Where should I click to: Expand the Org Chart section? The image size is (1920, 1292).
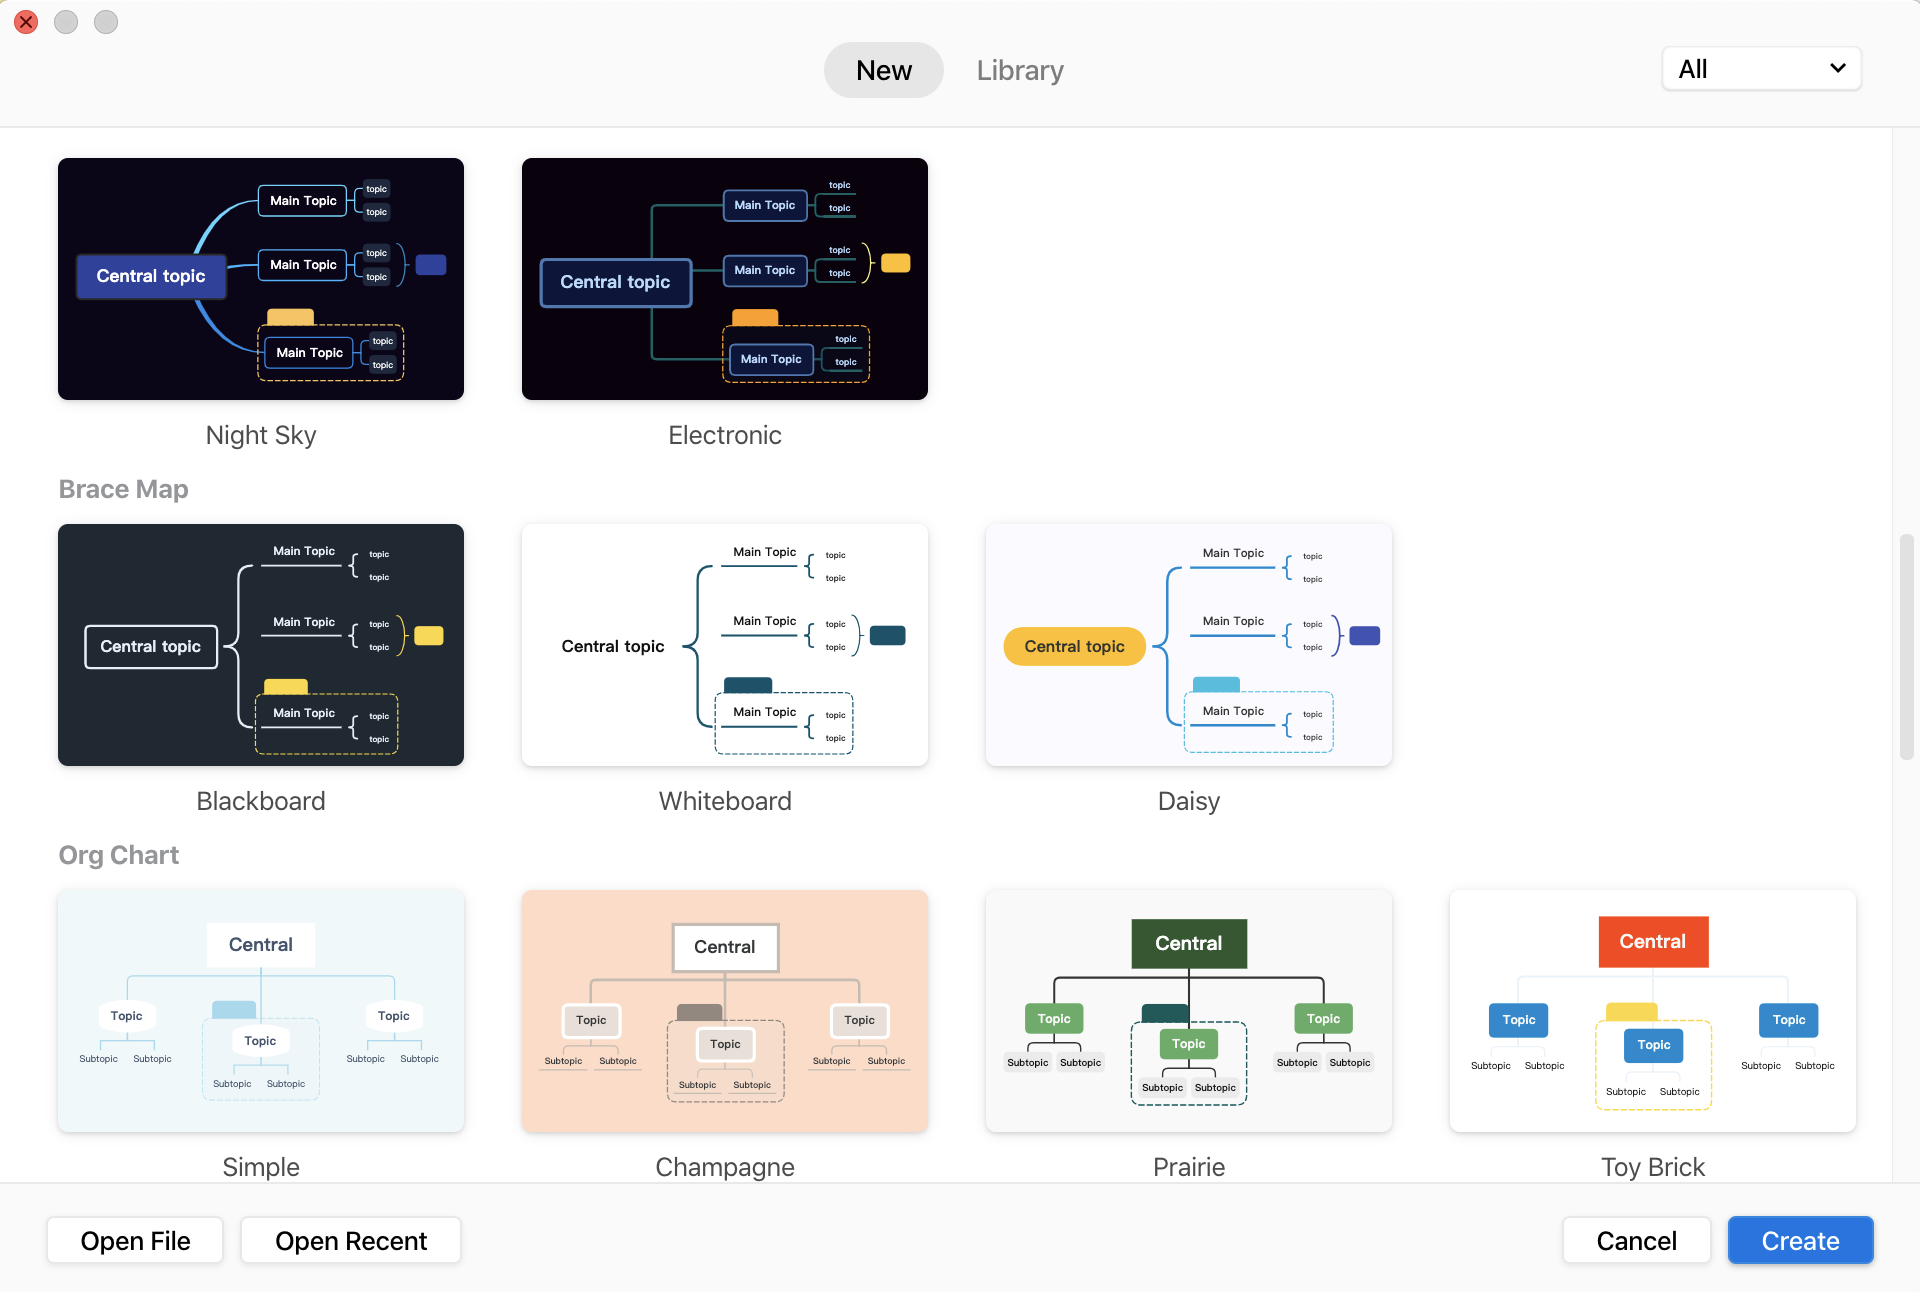[x=117, y=852]
